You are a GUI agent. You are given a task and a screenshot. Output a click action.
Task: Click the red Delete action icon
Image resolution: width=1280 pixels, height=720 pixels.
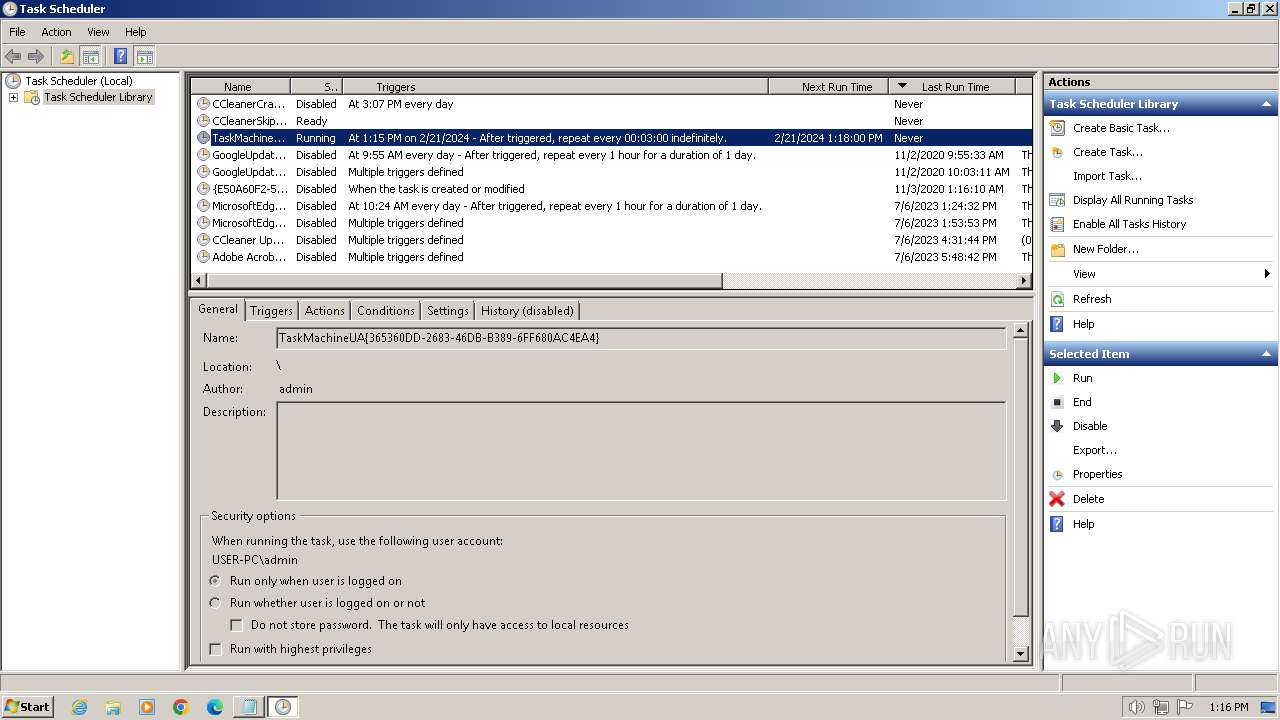pos(1057,499)
